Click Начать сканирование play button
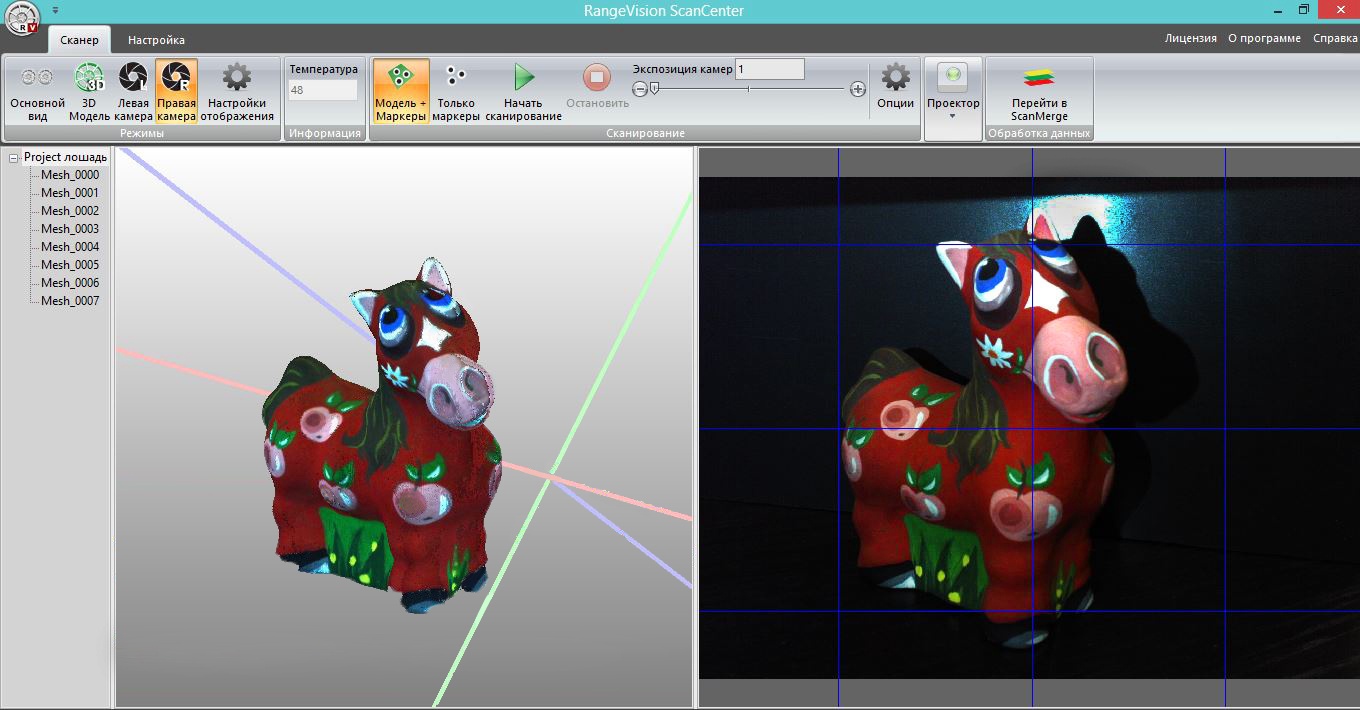The image size is (1360, 710). pos(523,91)
